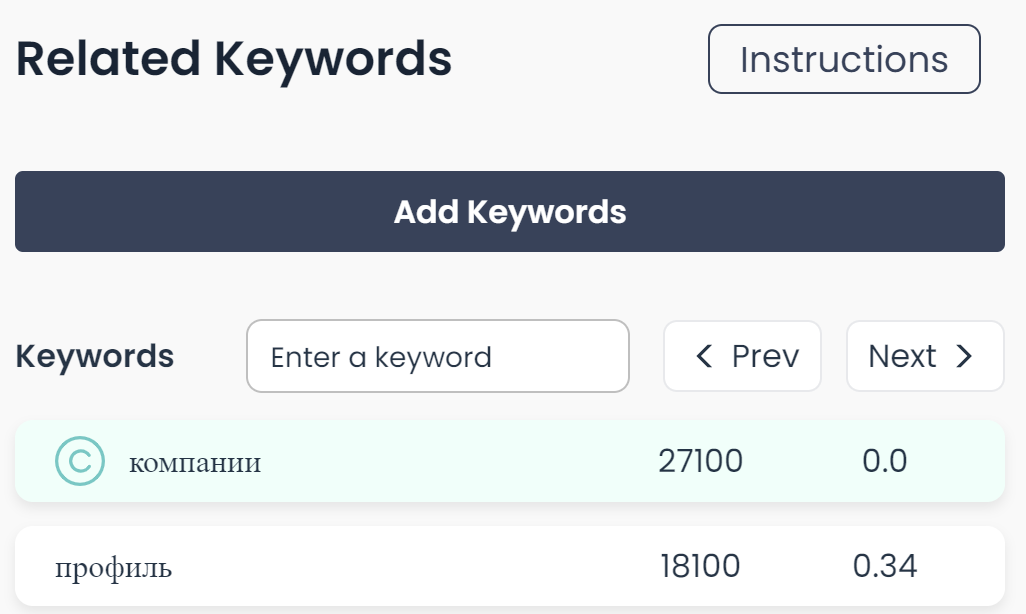Image resolution: width=1026 pixels, height=614 pixels.
Task: Click the left chevron in Prev
Action: [x=704, y=357]
